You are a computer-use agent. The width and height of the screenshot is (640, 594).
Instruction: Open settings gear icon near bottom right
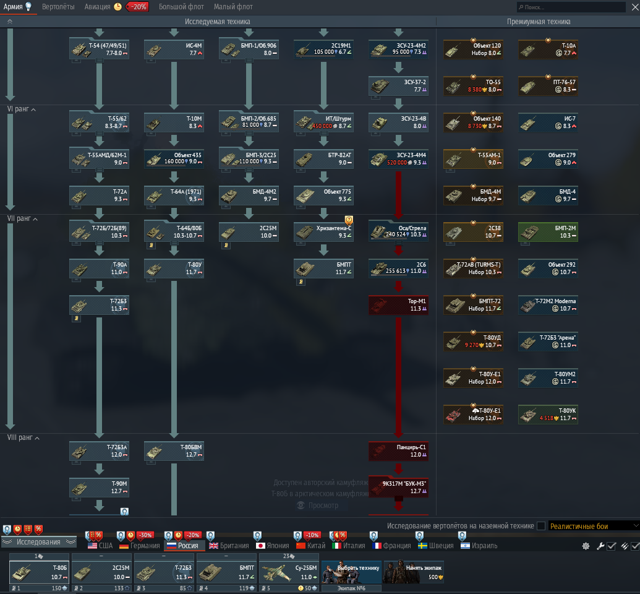point(586,546)
